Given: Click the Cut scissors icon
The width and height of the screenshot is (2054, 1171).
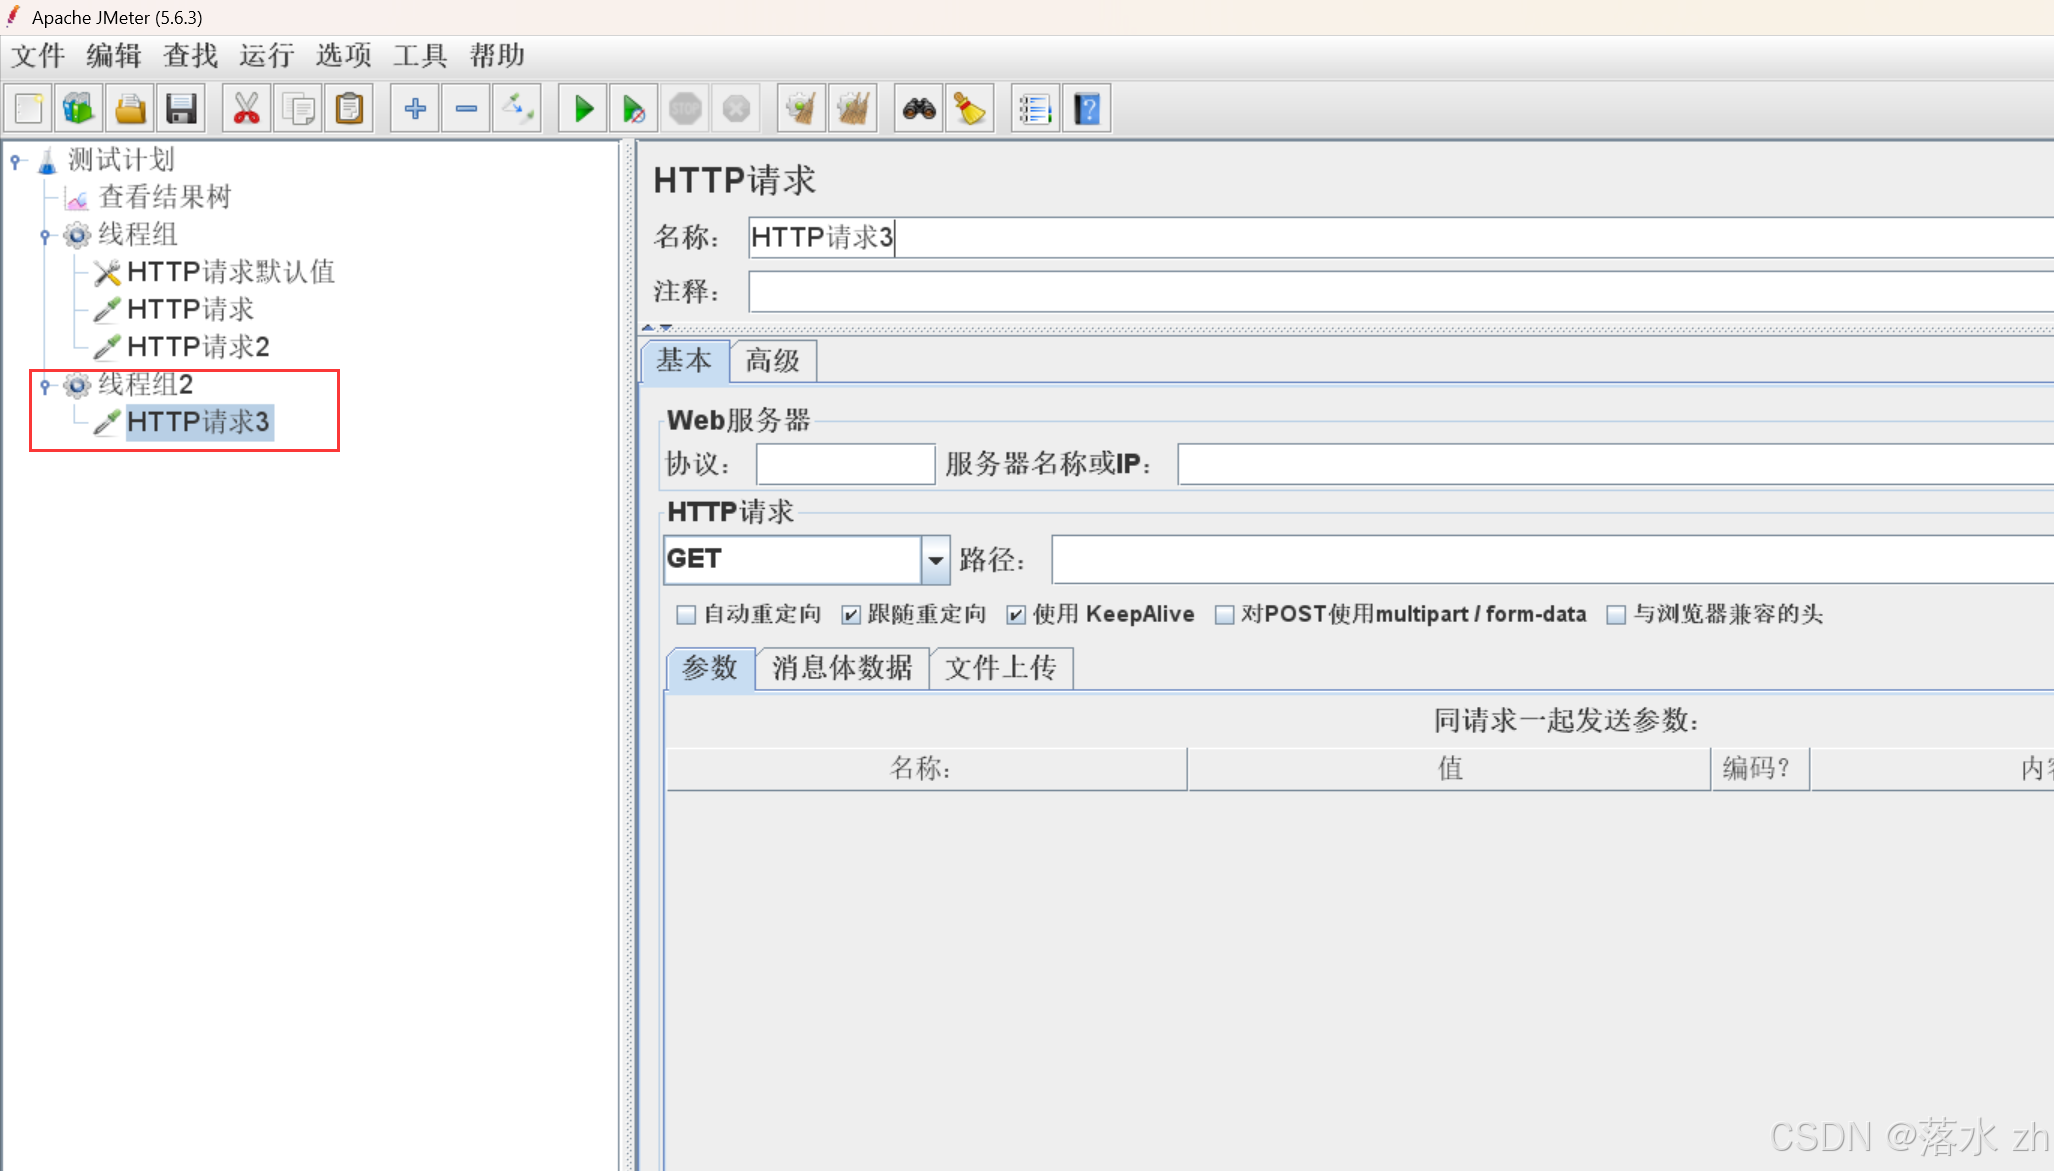Looking at the screenshot, I should tap(247, 108).
